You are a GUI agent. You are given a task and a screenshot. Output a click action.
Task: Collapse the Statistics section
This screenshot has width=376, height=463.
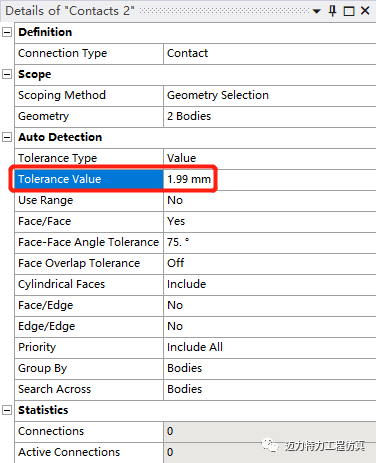coord(7,410)
